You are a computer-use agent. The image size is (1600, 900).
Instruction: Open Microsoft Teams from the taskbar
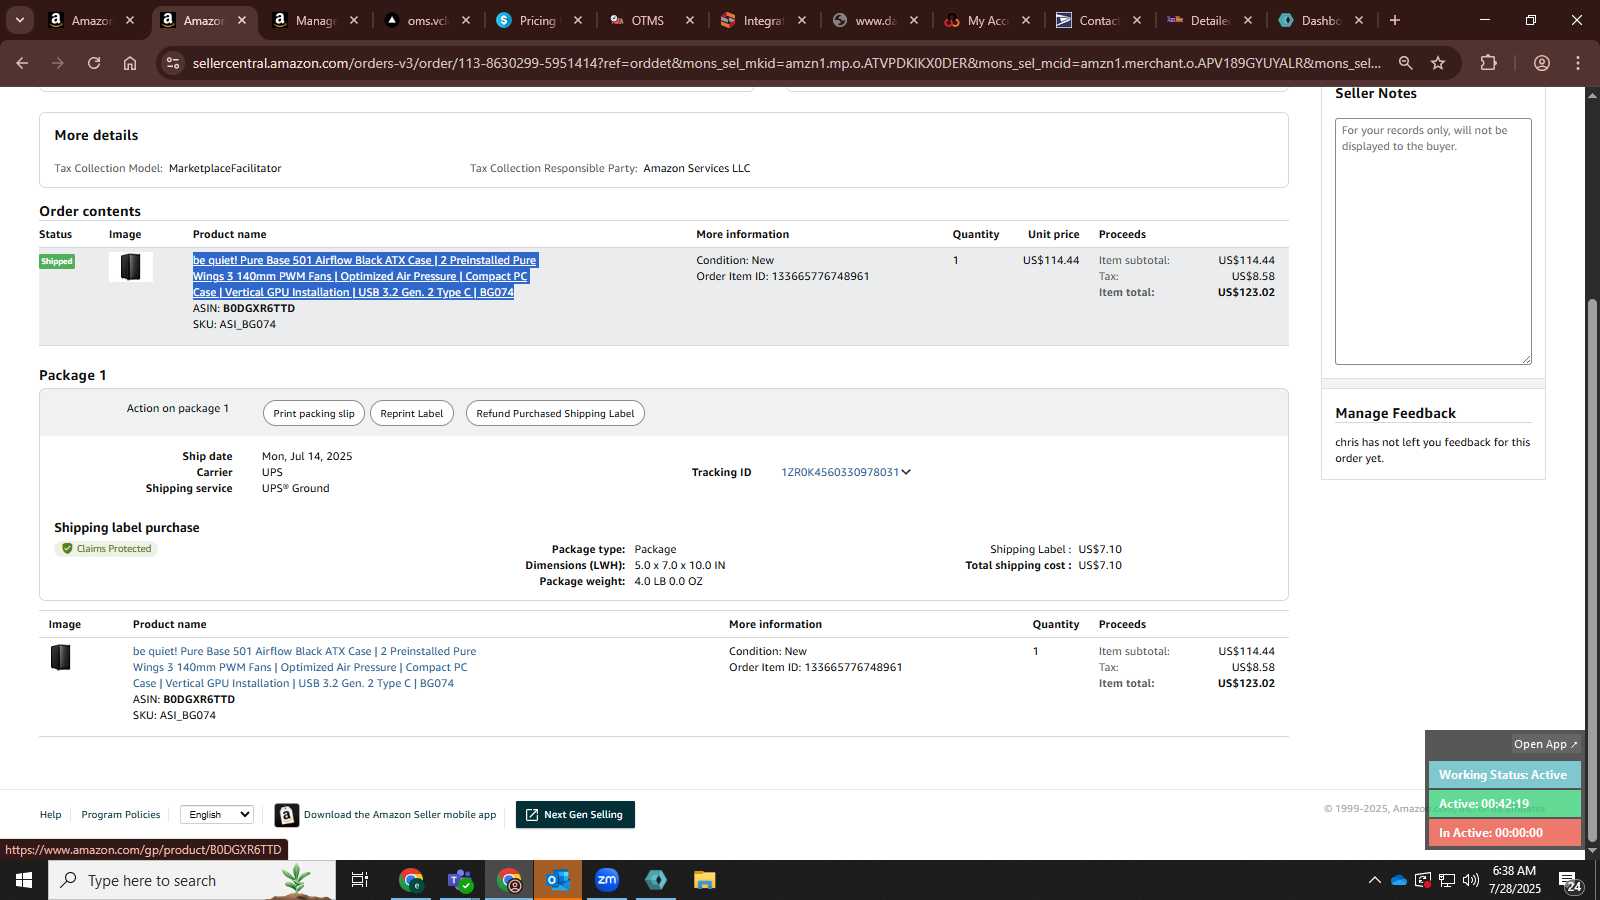(x=460, y=880)
